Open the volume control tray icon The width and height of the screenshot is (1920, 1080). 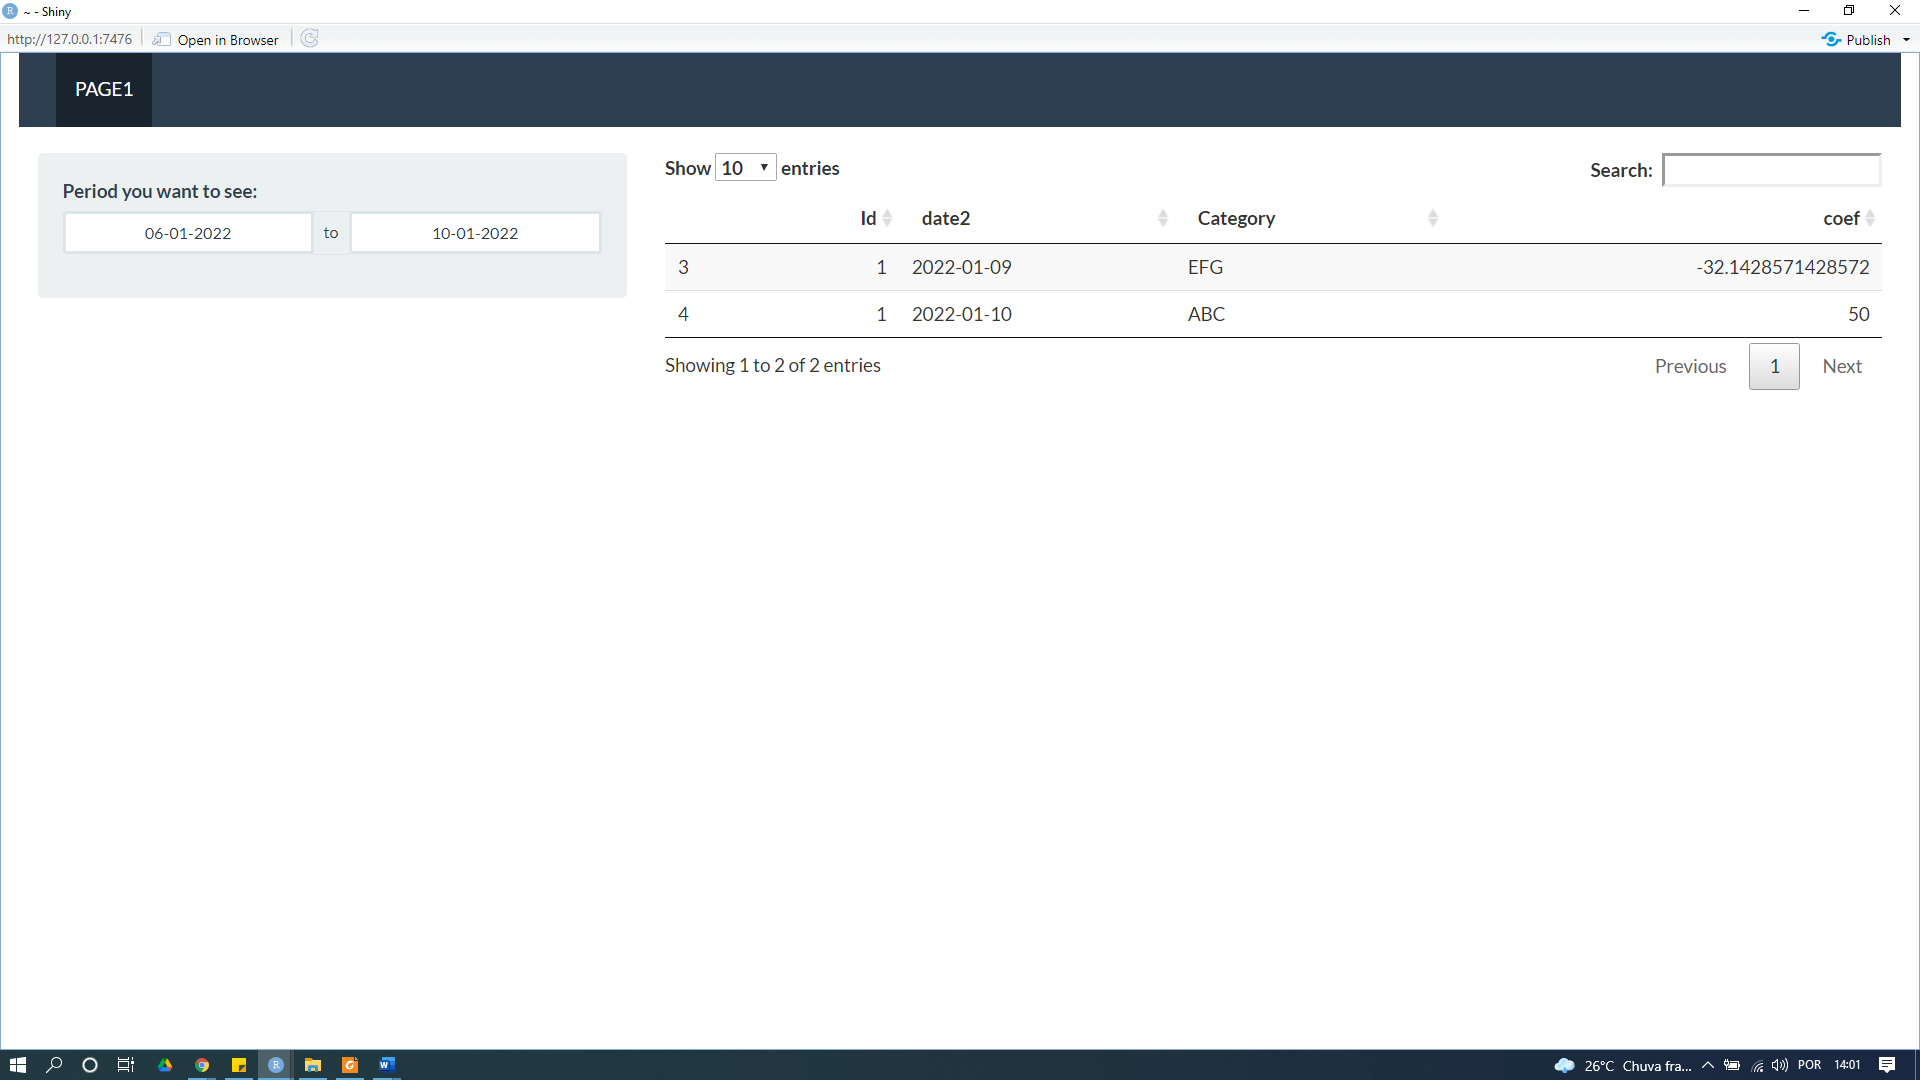click(x=1780, y=1065)
